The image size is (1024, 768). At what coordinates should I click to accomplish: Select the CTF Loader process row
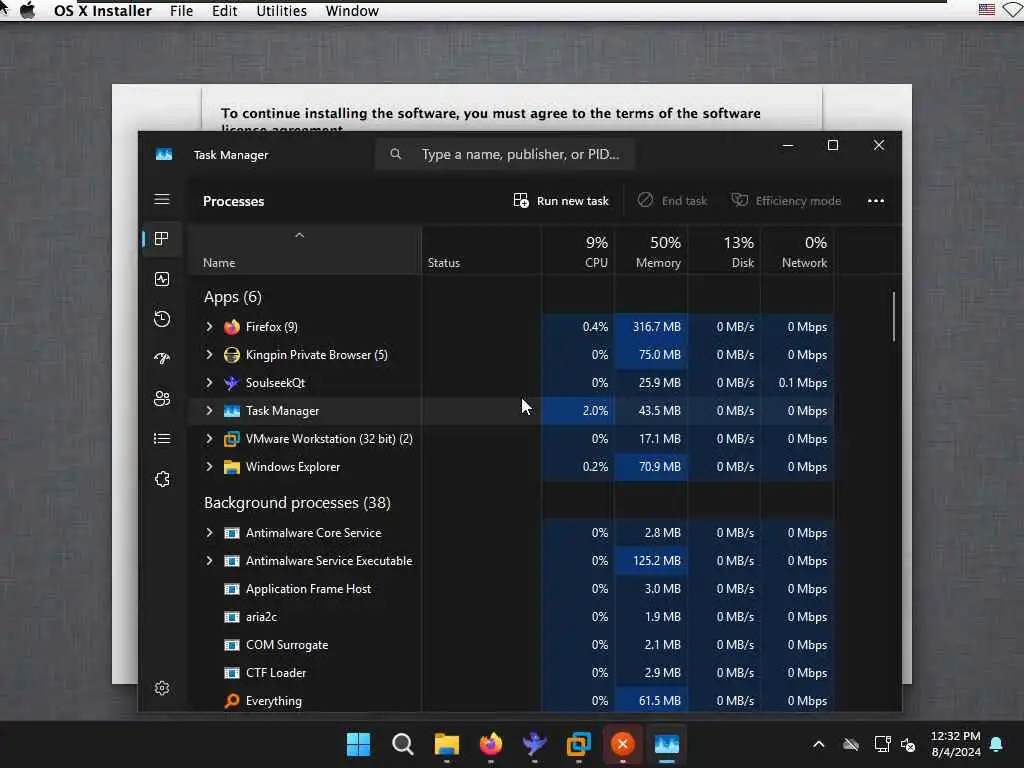pyautogui.click(x=511, y=673)
